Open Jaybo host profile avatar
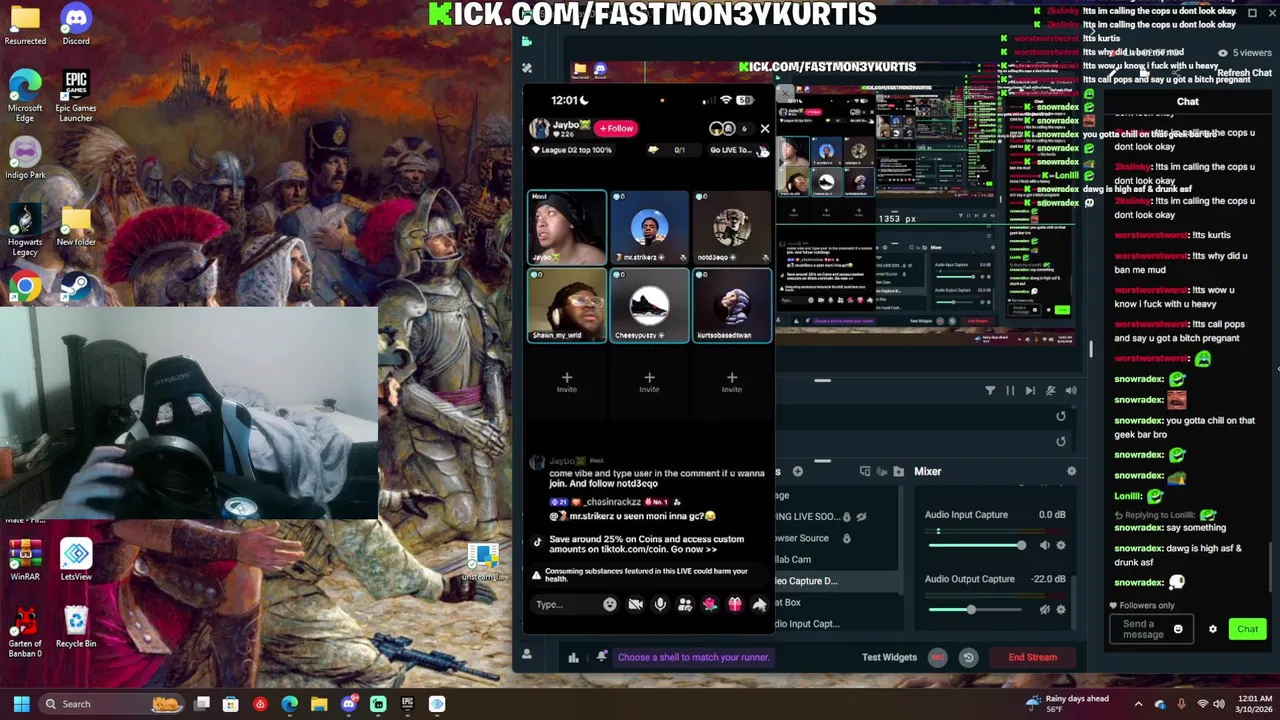The image size is (1280, 720). coord(540,128)
